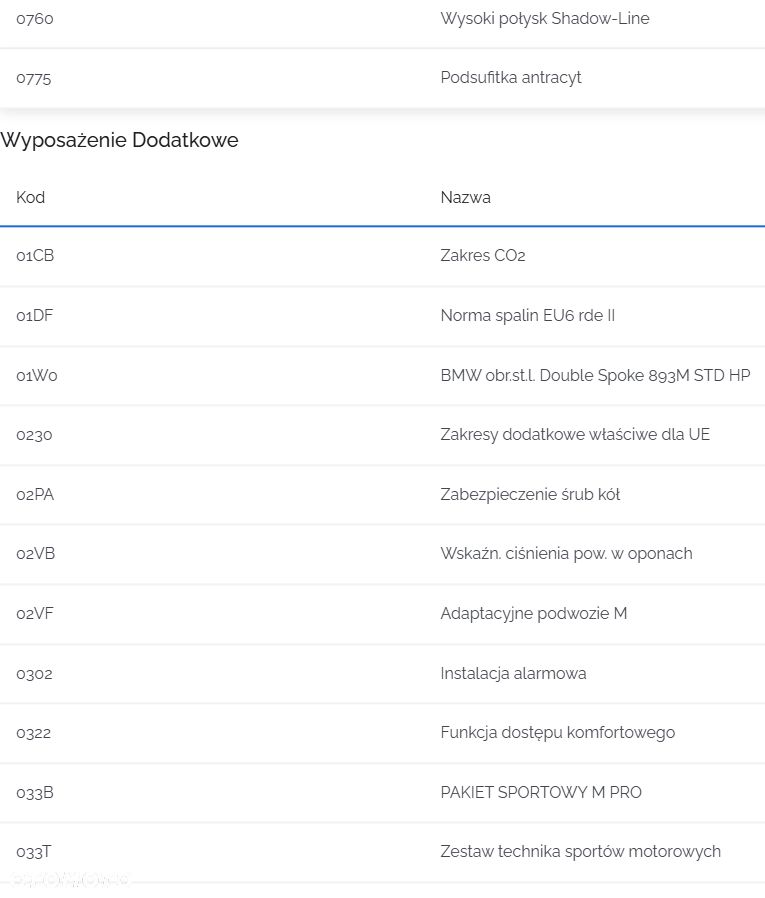The width and height of the screenshot is (765, 898).
Task: Select Zestaw technika sportów motorowych entry
Action: (x=580, y=852)
